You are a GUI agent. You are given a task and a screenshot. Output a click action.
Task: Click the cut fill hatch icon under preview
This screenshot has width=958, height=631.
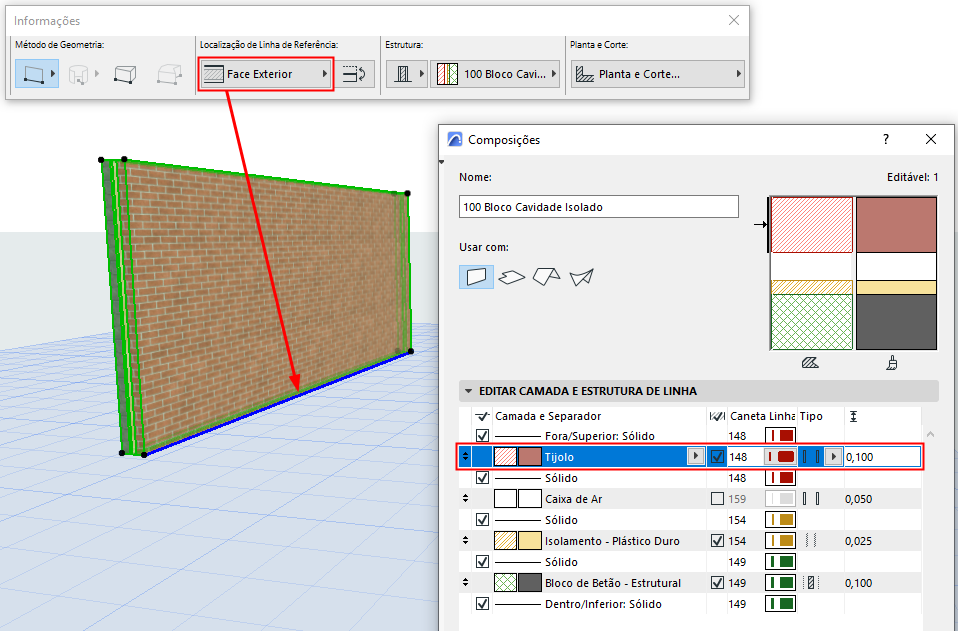810,363
